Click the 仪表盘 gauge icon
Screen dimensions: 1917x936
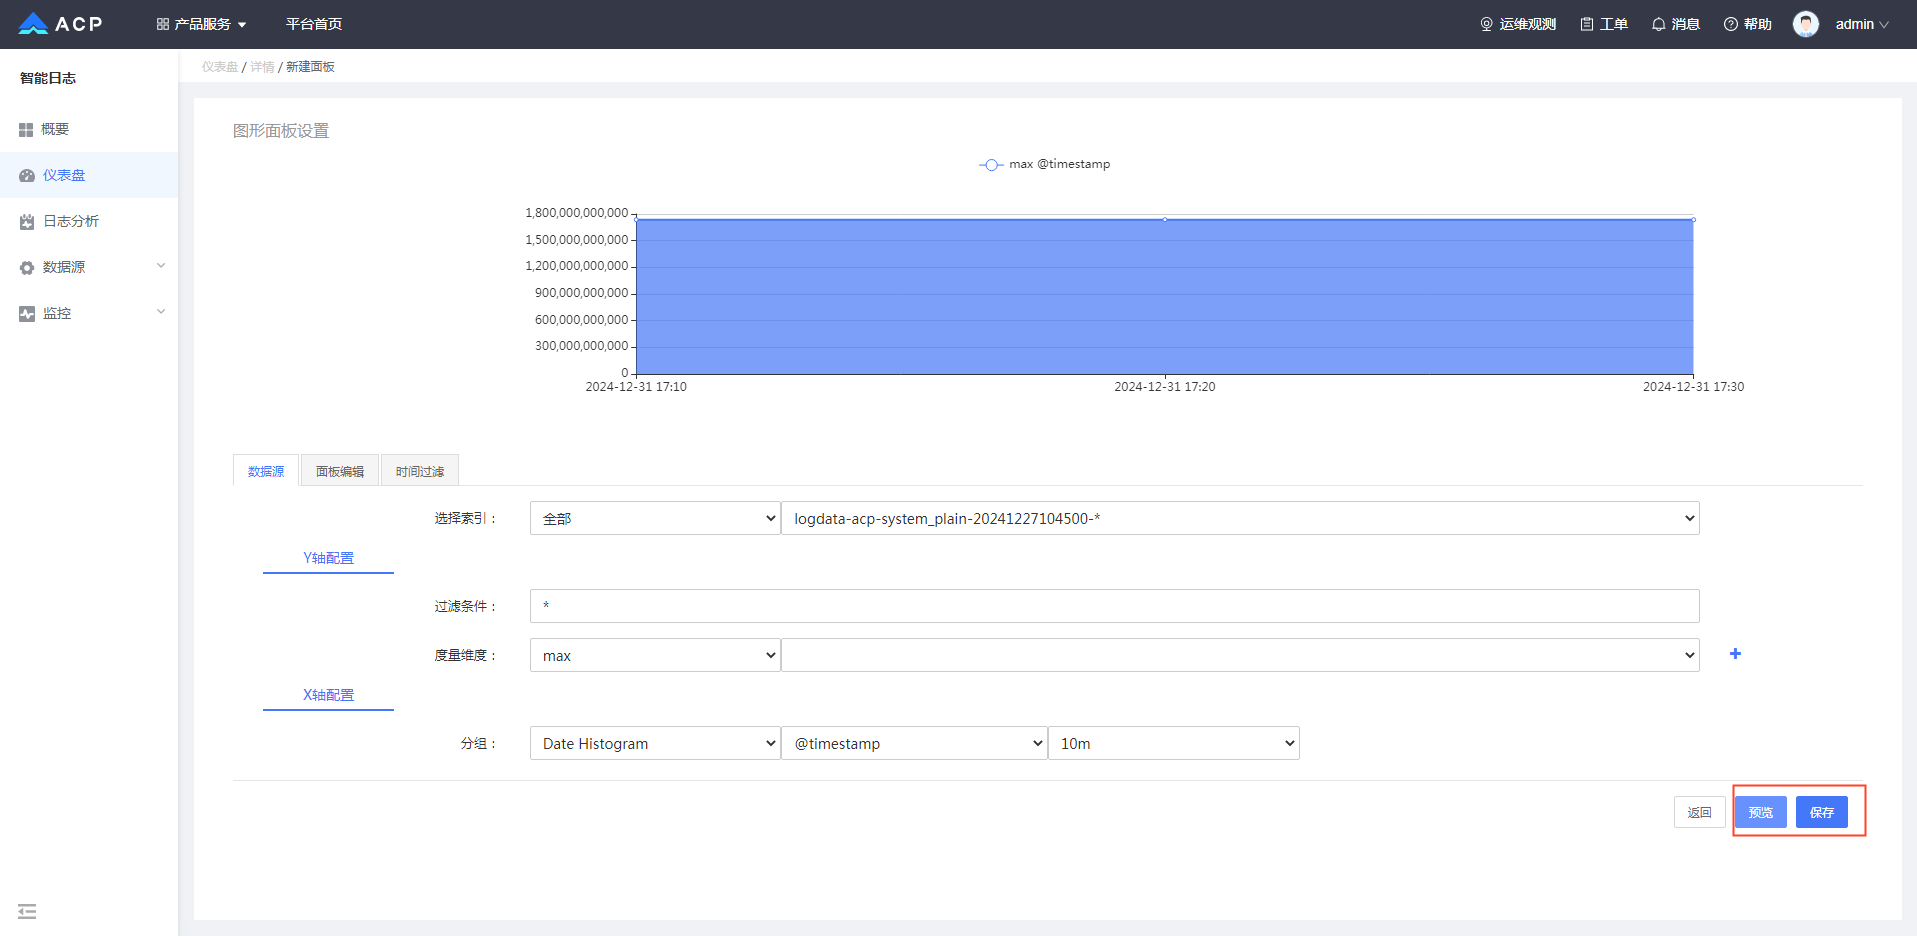(27, 176)
